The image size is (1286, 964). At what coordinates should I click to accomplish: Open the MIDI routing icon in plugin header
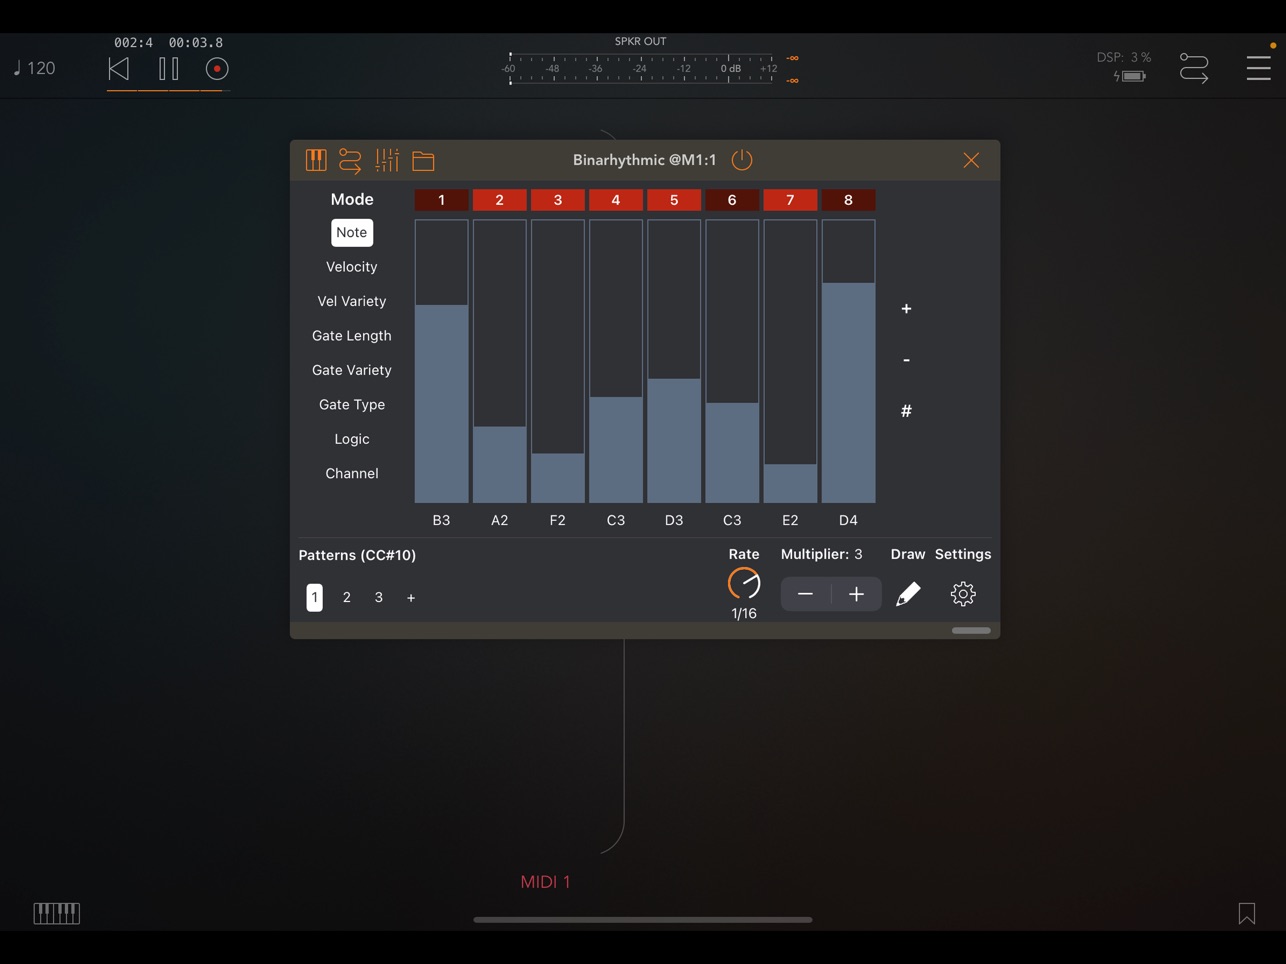pos(350,160)
